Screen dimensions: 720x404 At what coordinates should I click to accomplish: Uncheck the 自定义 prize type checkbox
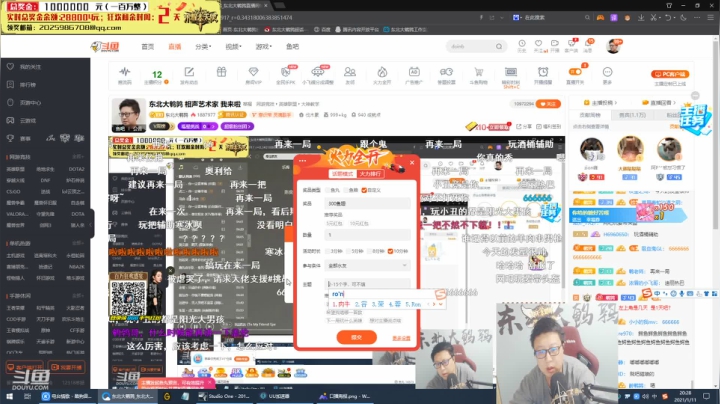364,190
